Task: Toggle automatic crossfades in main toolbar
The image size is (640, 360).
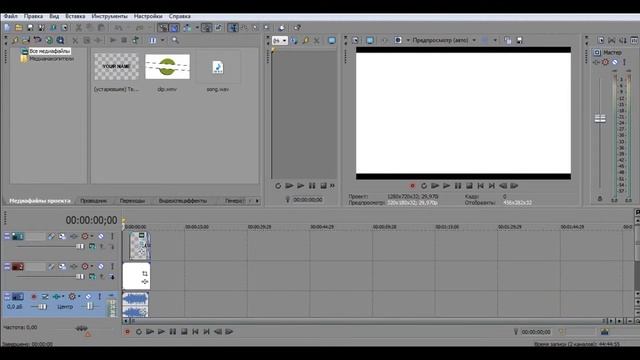Action: [x=174, y=28]
